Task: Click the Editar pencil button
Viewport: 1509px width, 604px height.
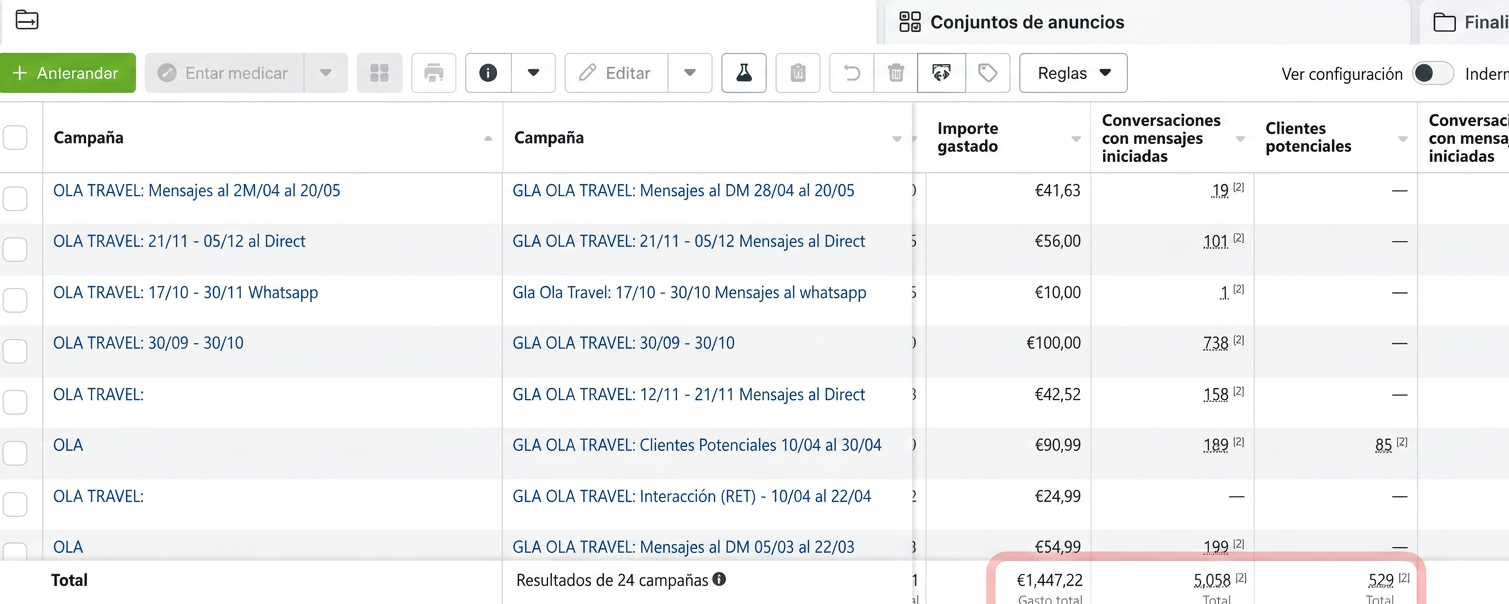Action: tap(616, 73)
